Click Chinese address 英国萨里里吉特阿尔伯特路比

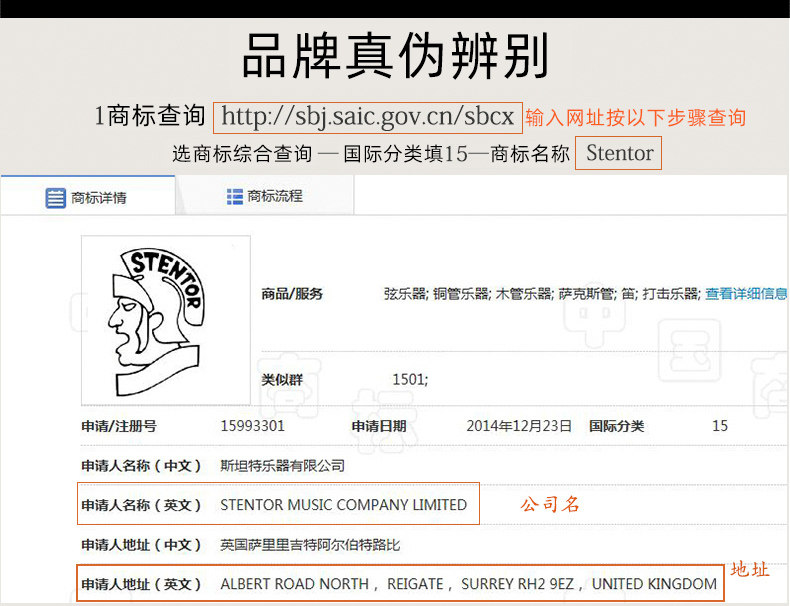pyautogui.click(x=310, y=545)
